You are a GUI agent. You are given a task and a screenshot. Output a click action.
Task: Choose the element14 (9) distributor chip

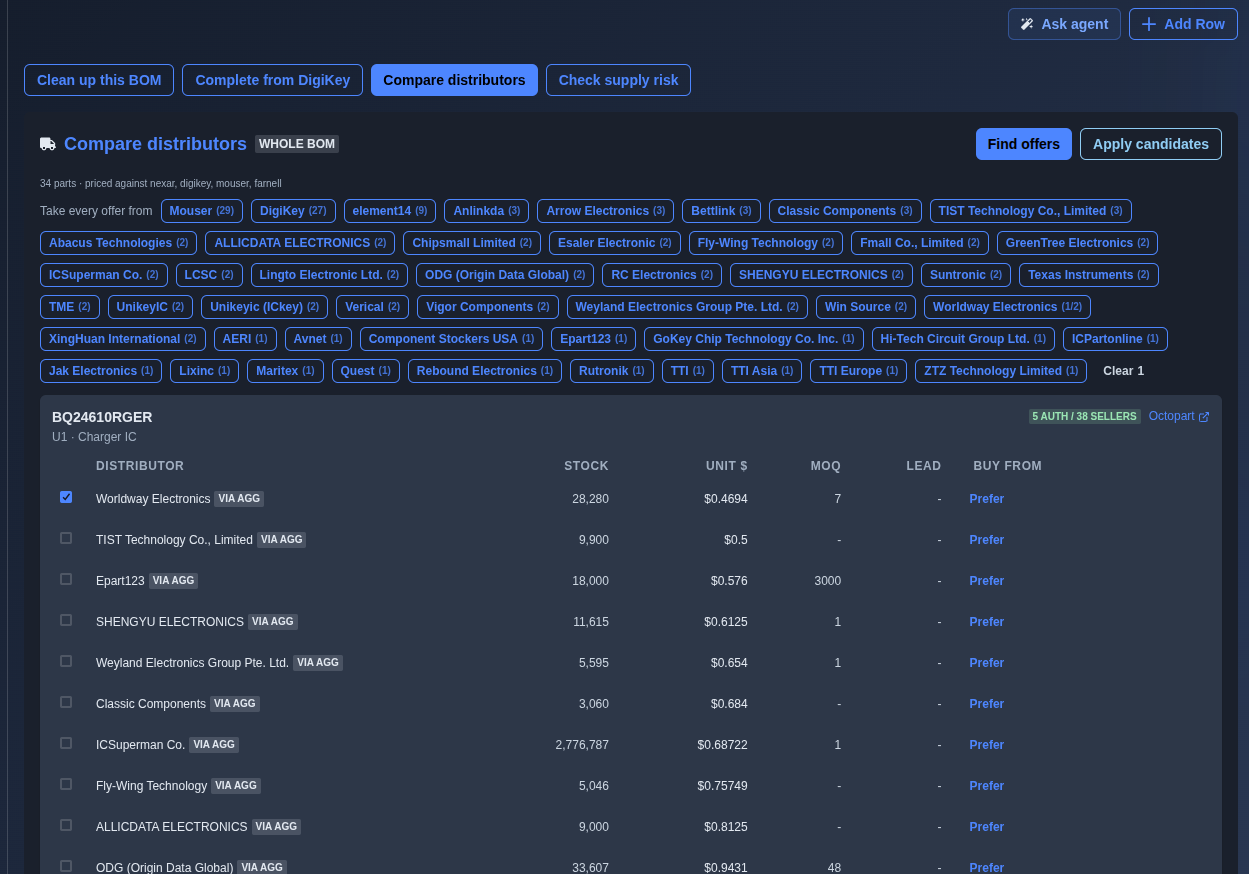coord(390,211)
